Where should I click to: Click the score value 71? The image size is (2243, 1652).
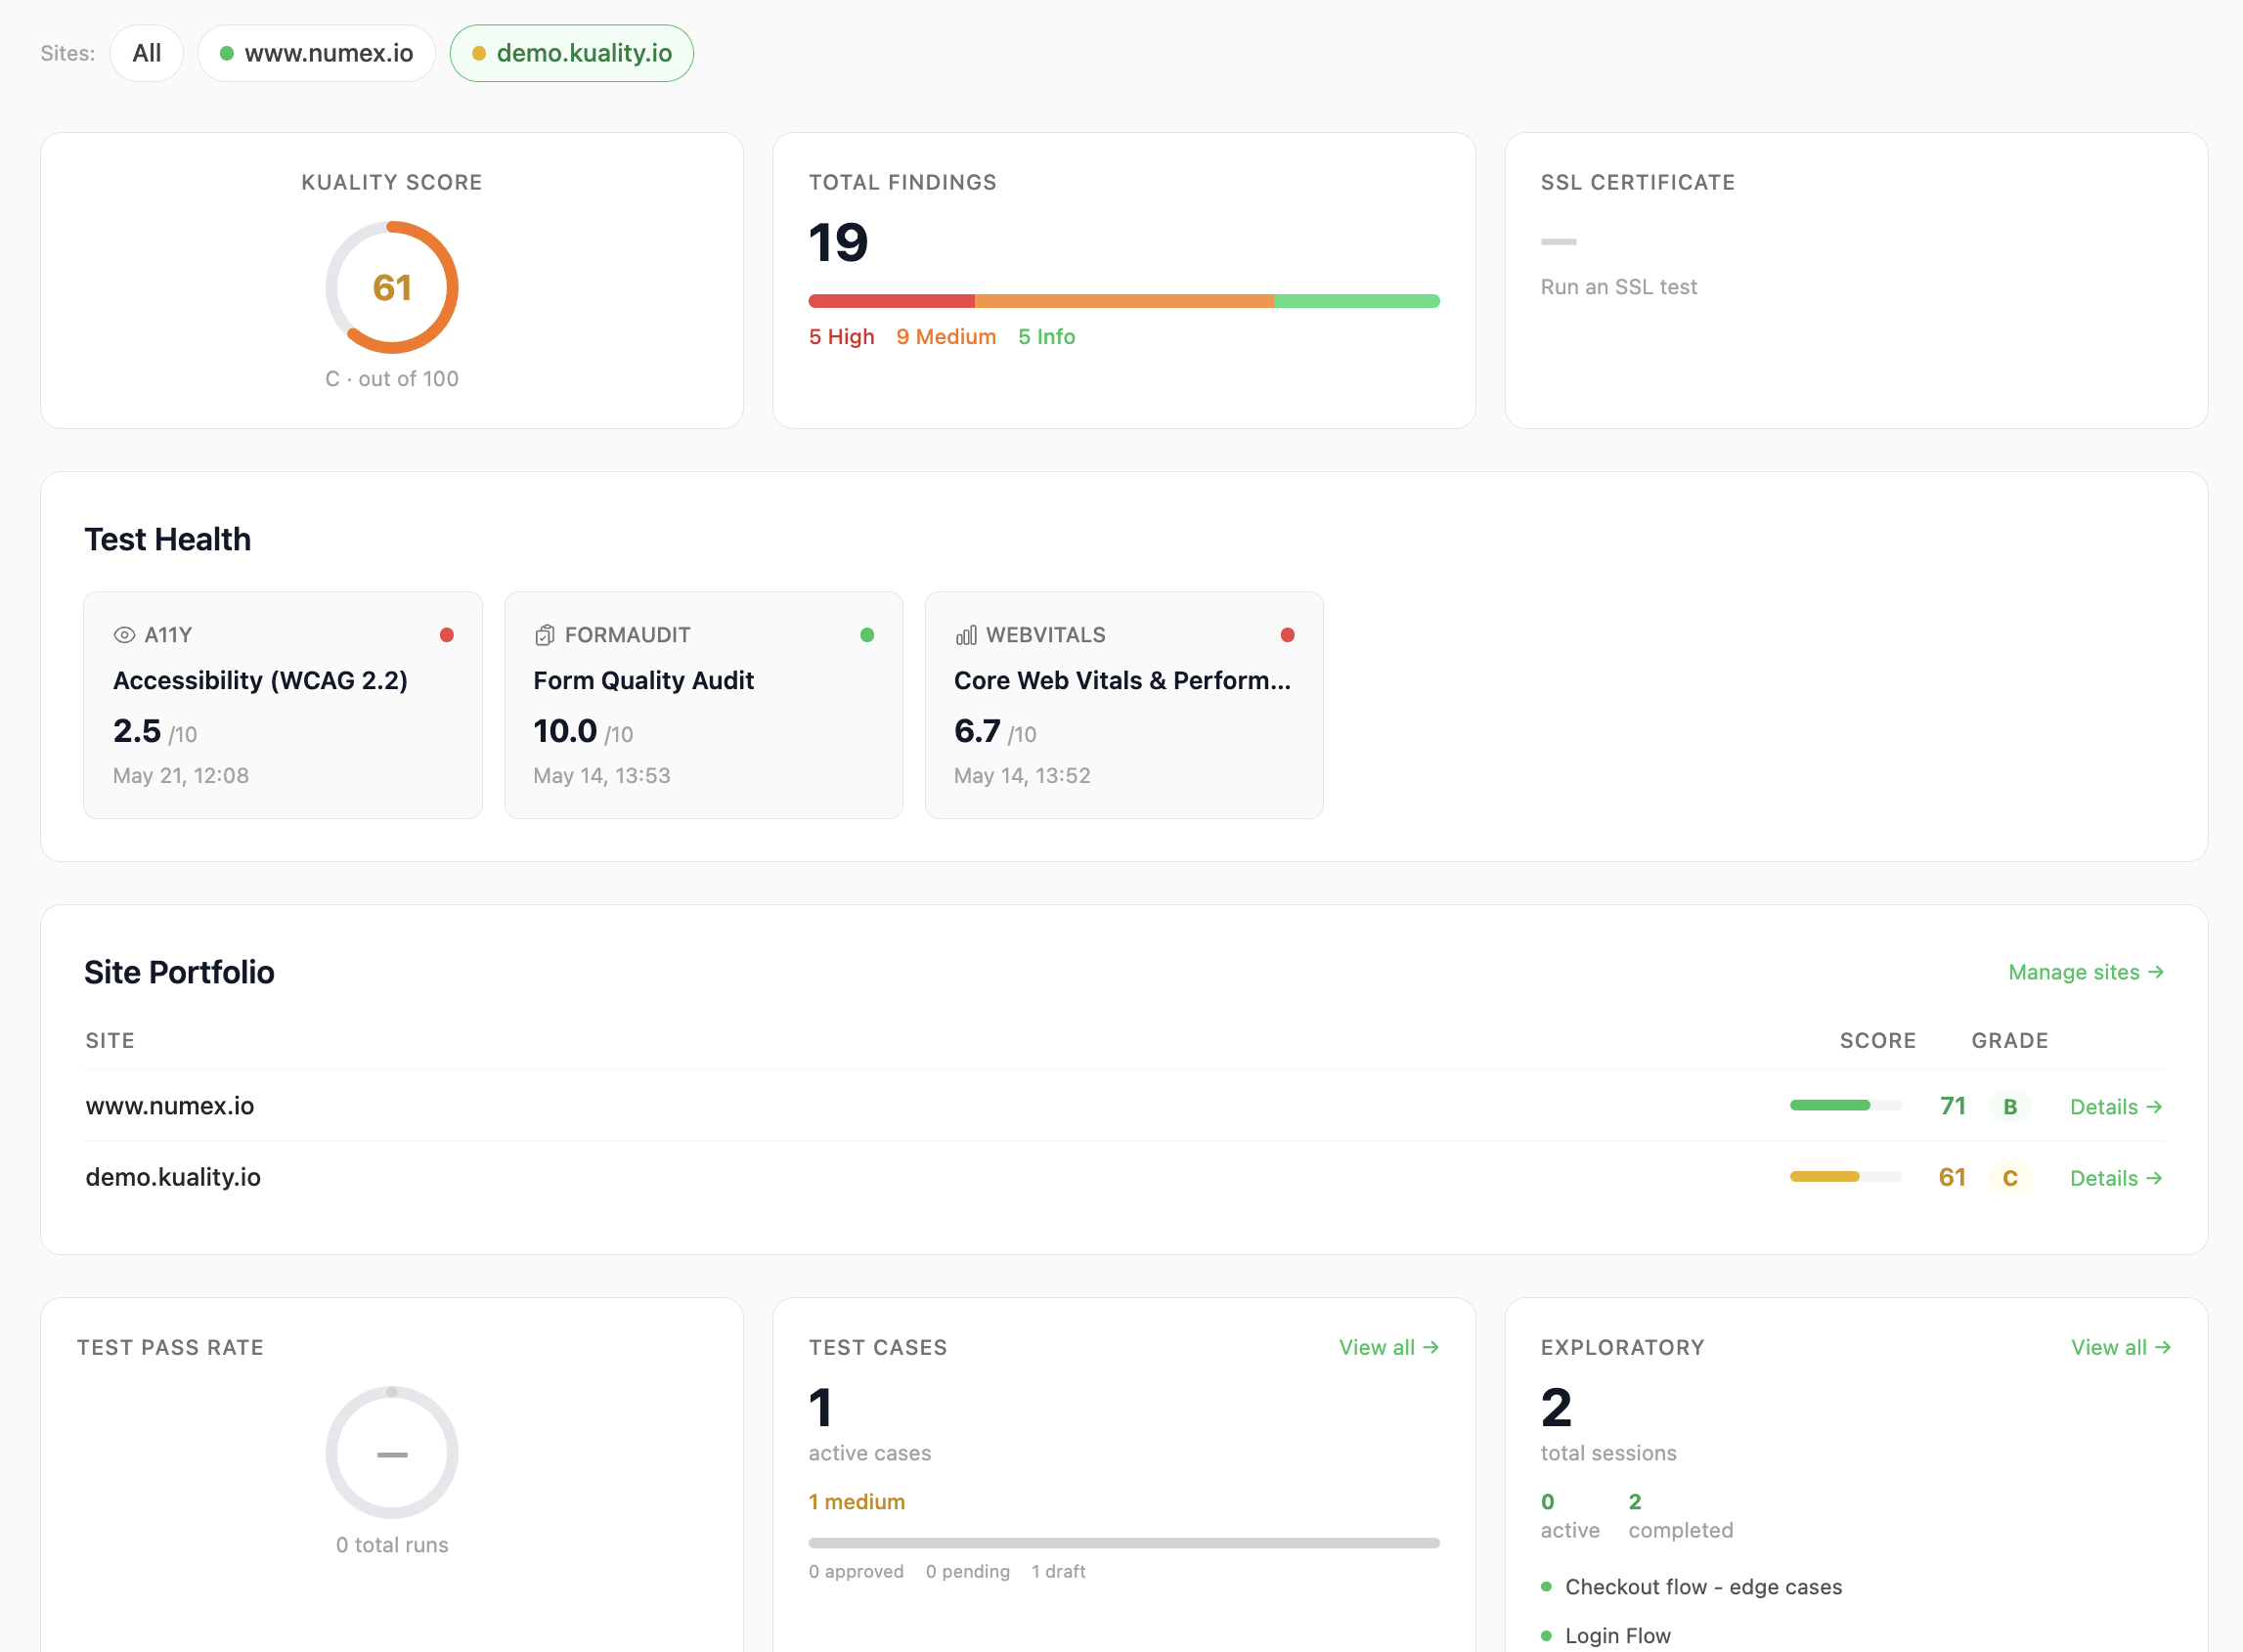point(1952,1106)
